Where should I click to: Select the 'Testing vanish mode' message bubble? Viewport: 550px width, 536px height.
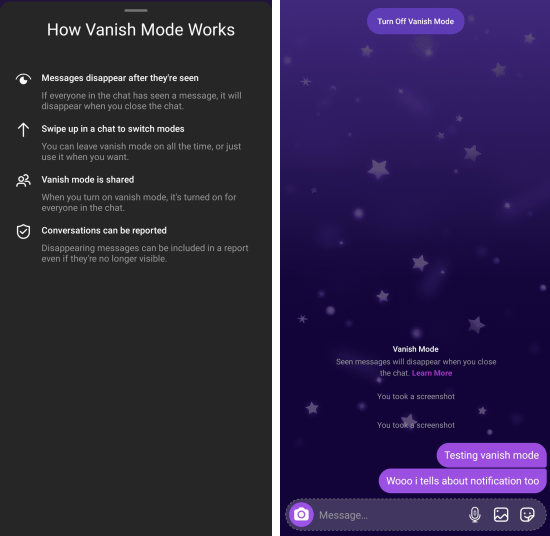click(491, 455)
